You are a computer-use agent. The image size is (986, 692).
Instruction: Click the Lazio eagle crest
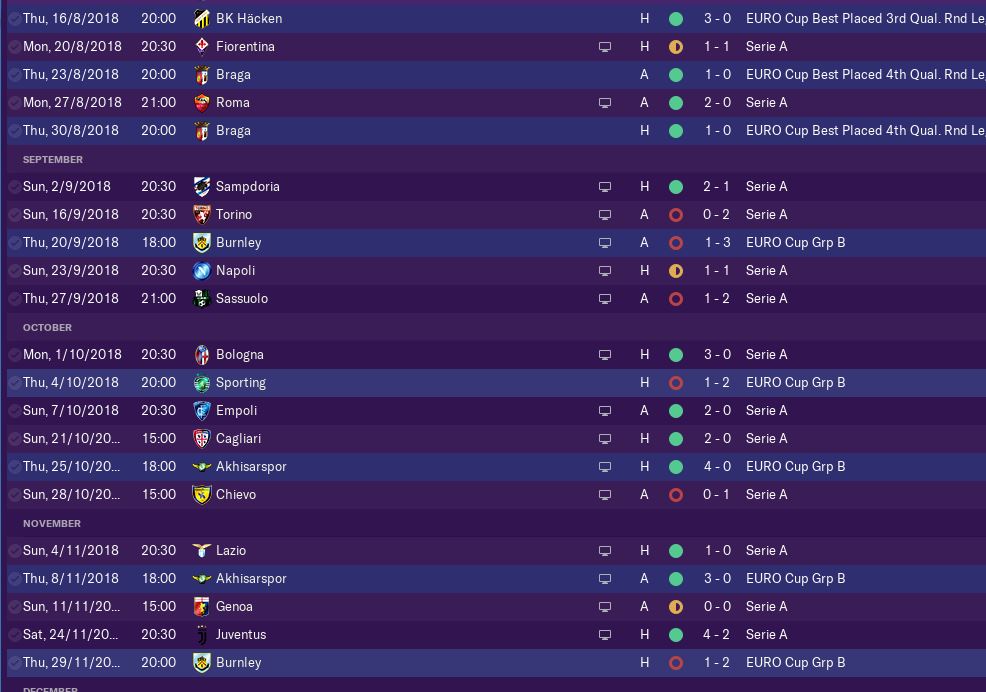point(201,550)
